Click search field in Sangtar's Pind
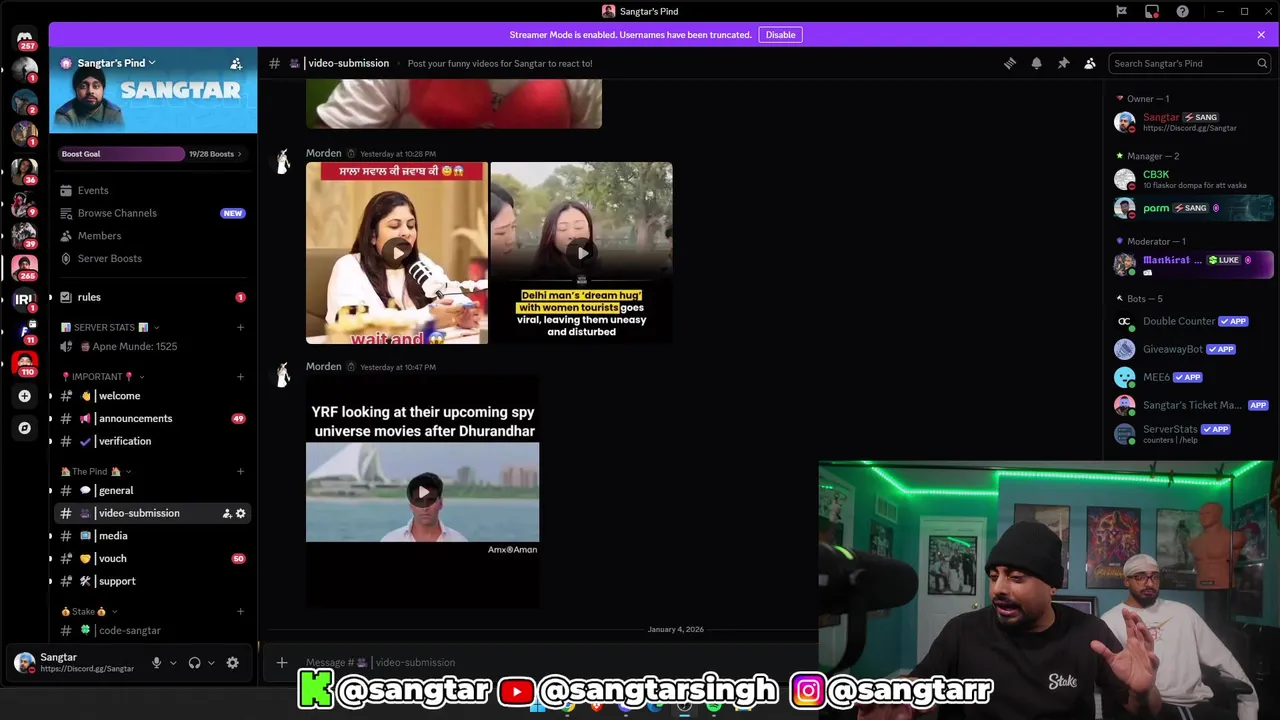The height and width of the screenshot is (720, 1280). [1189, 63]
